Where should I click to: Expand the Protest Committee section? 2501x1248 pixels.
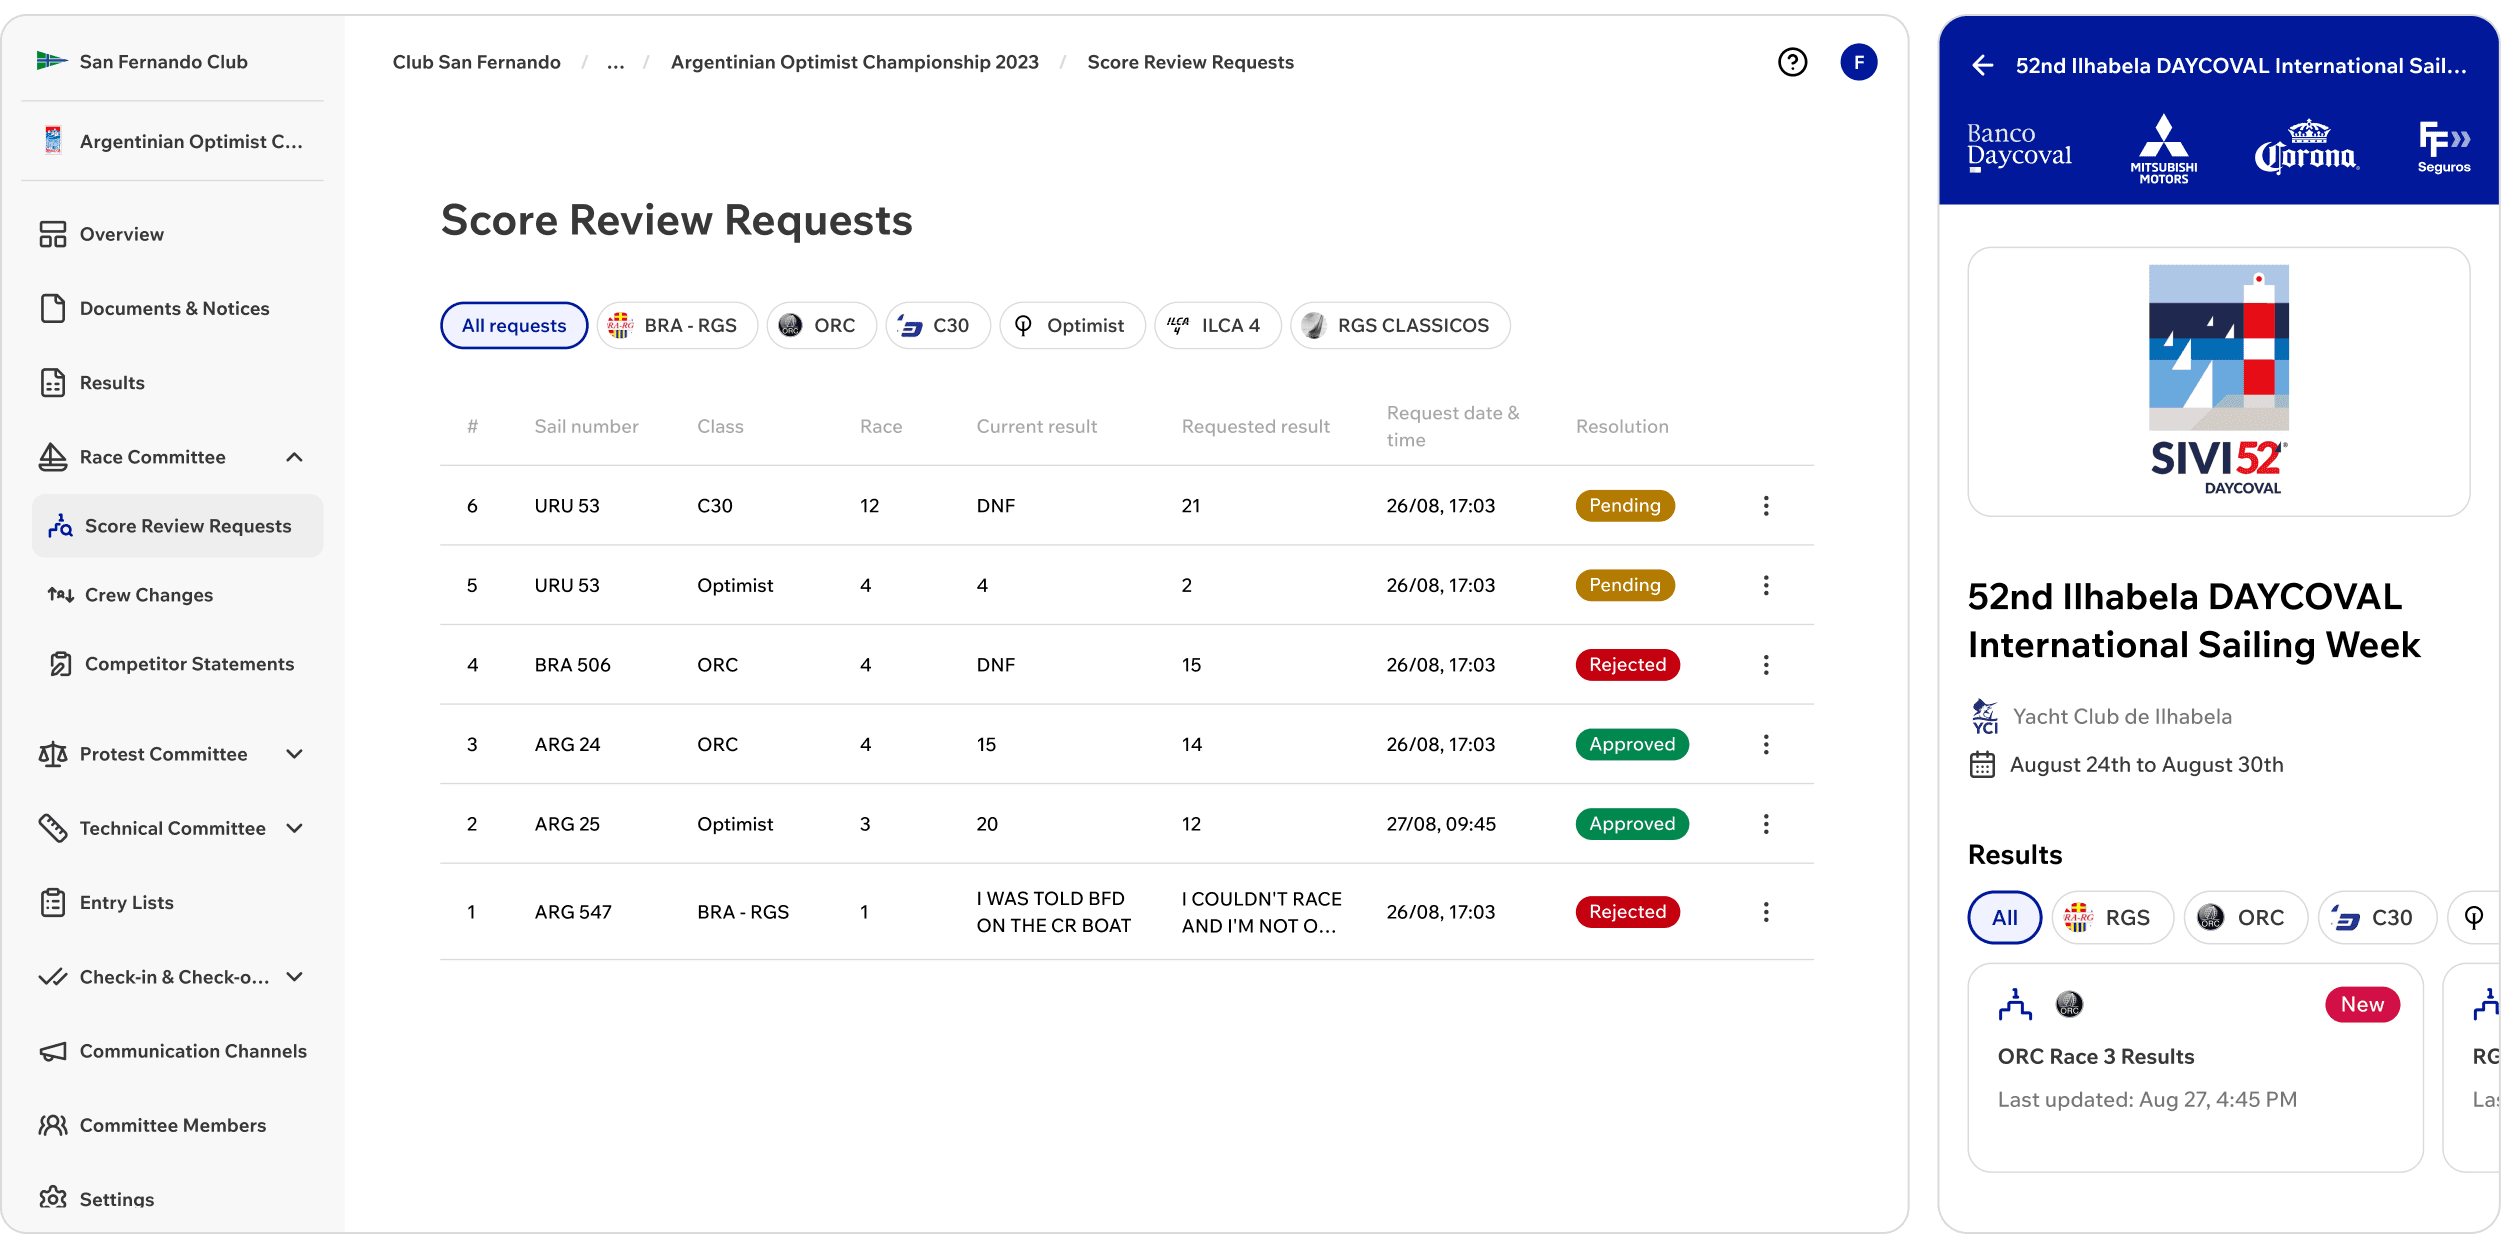pos(294,754)
